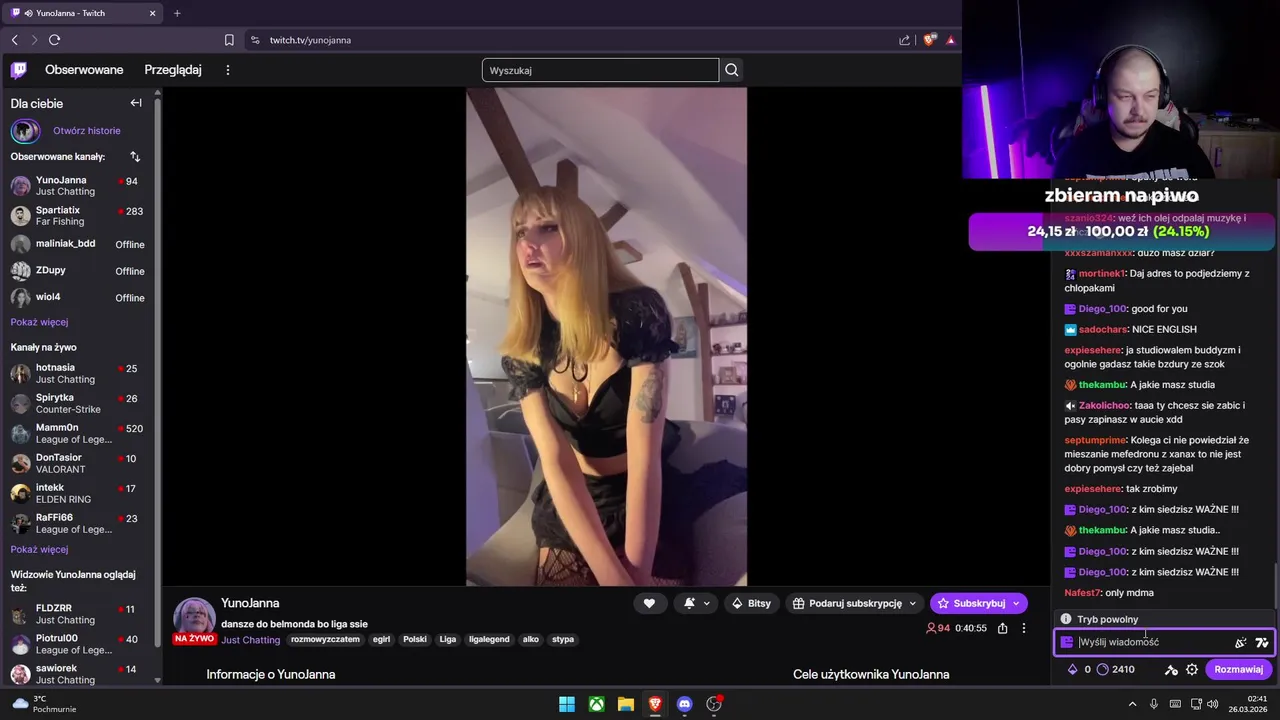Viewport: 1280px width, 720px height.
Task: Click the 7TV emote icon in chat
Action: (1262, 642)
